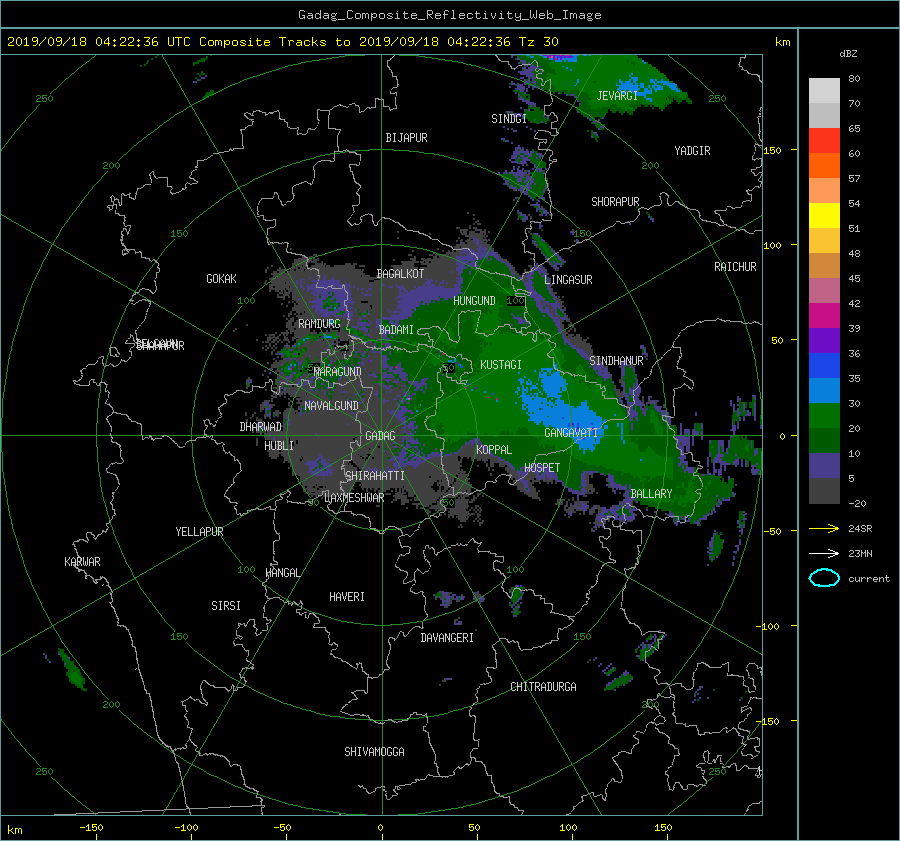The width and height of the screenshot is (900, 841).
Task: Click the SHORAPUR city label
Action: [x=615, y=202]
